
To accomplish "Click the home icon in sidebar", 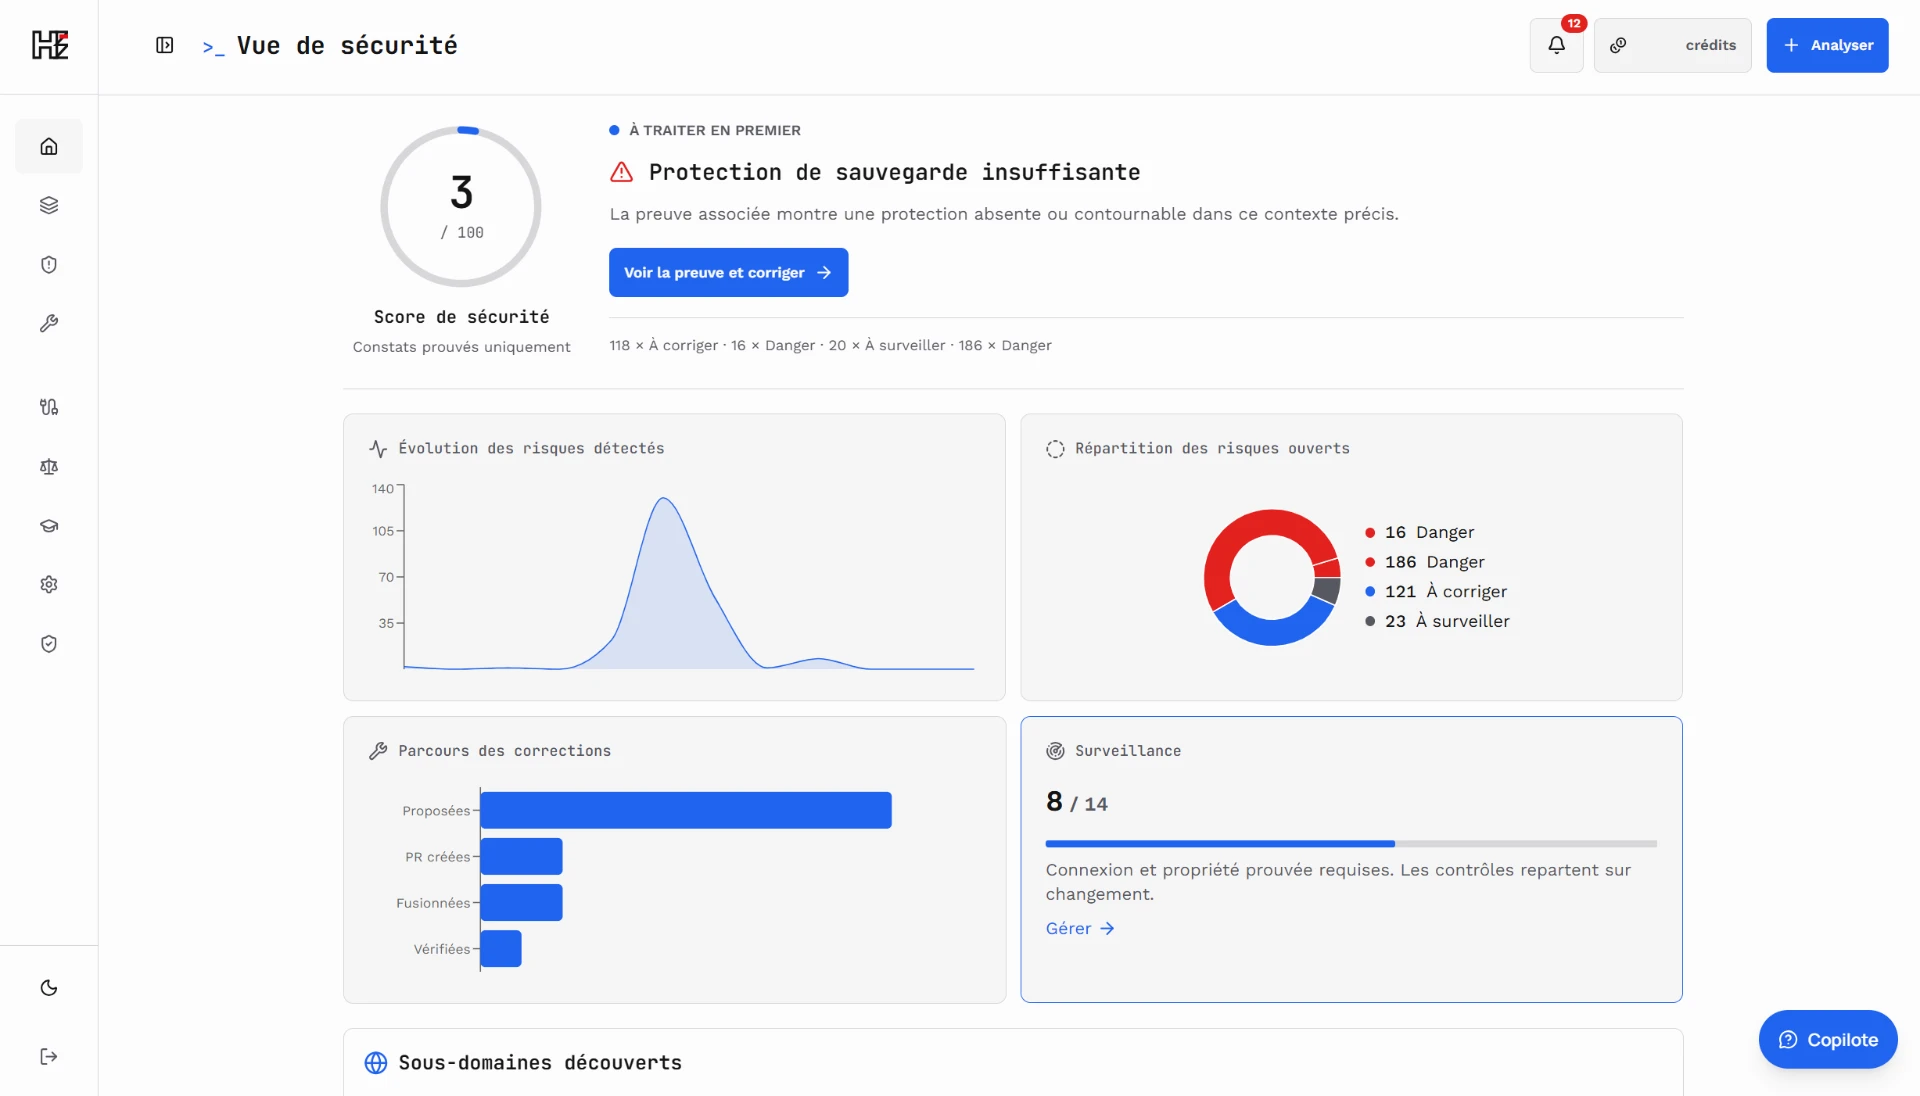I will click(x=49, y=146).
